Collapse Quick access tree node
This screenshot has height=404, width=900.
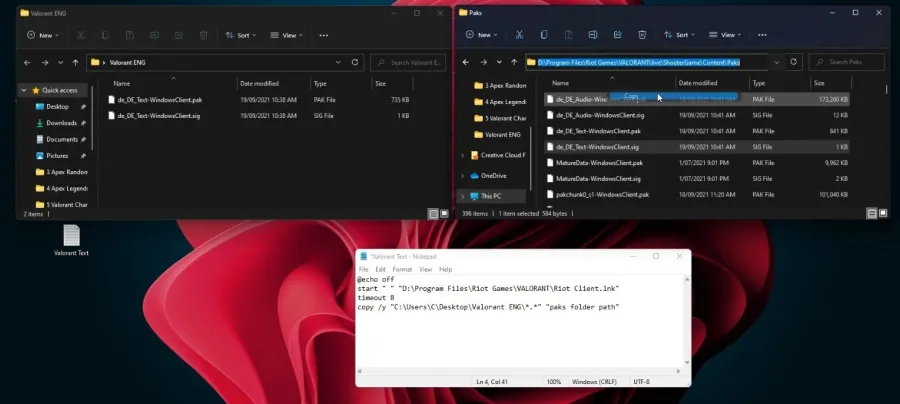coord(24,90)
